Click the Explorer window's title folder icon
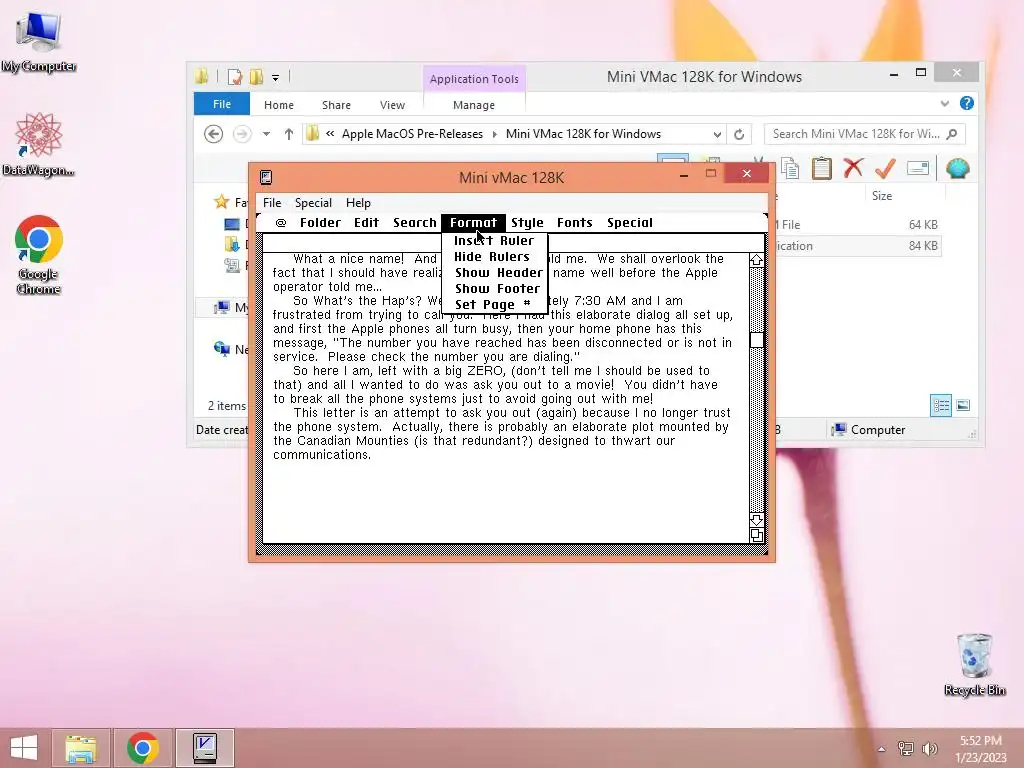This screenshot has width=1024, height=768. click(x=202, y=77)
